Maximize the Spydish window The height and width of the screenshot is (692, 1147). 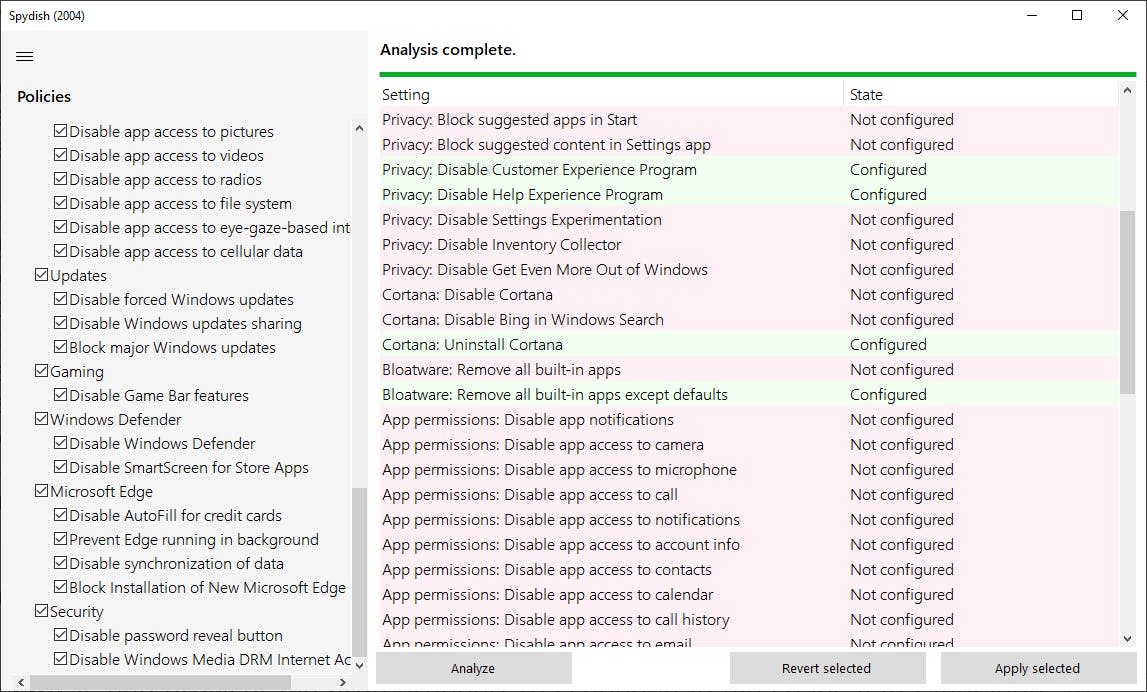click(x=1077, y=15)
